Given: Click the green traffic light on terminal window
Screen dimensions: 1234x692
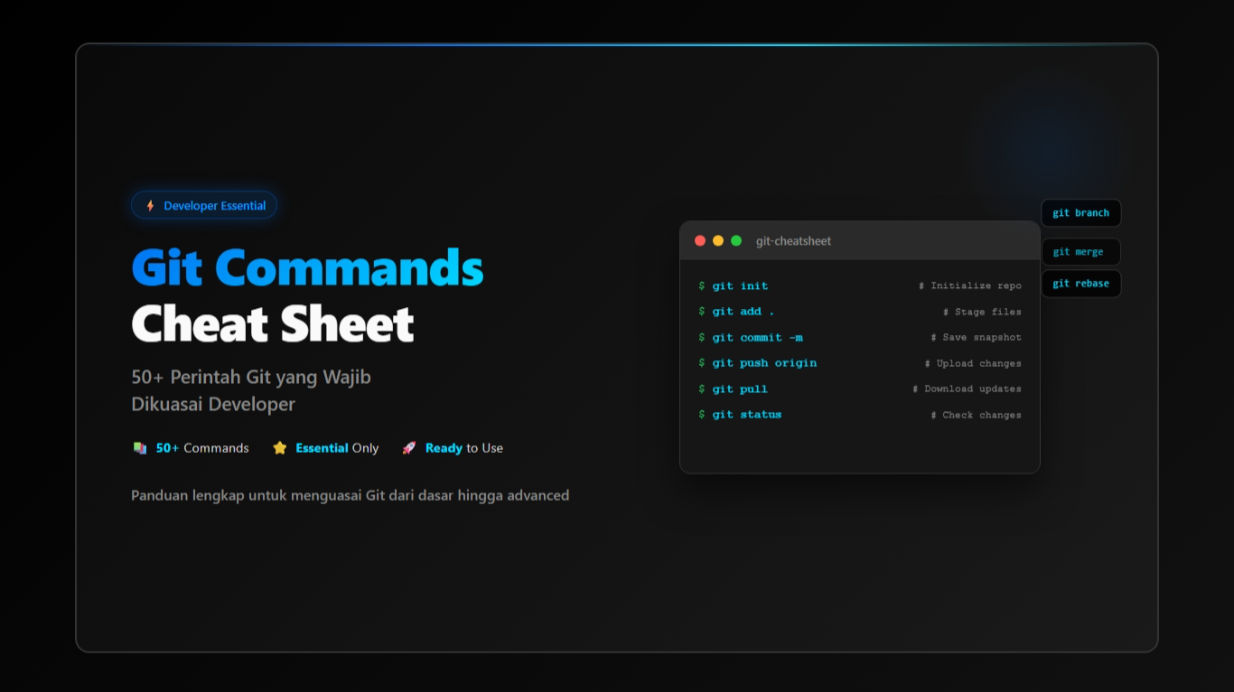Looking at the screenshot, I should pos(736,240).
